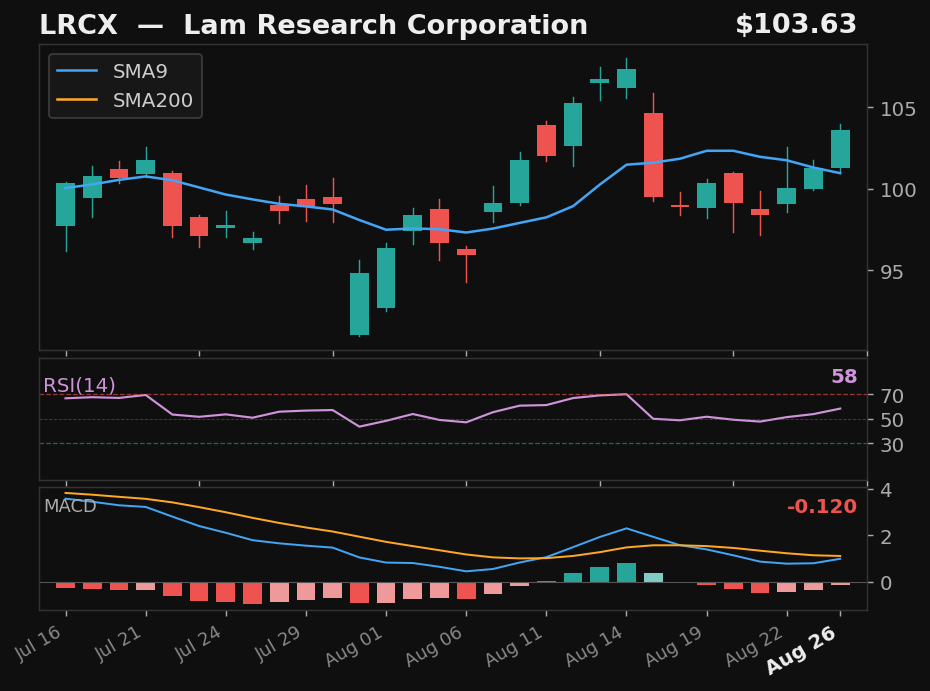Select the SMA200 legend label

pos(152,100)
